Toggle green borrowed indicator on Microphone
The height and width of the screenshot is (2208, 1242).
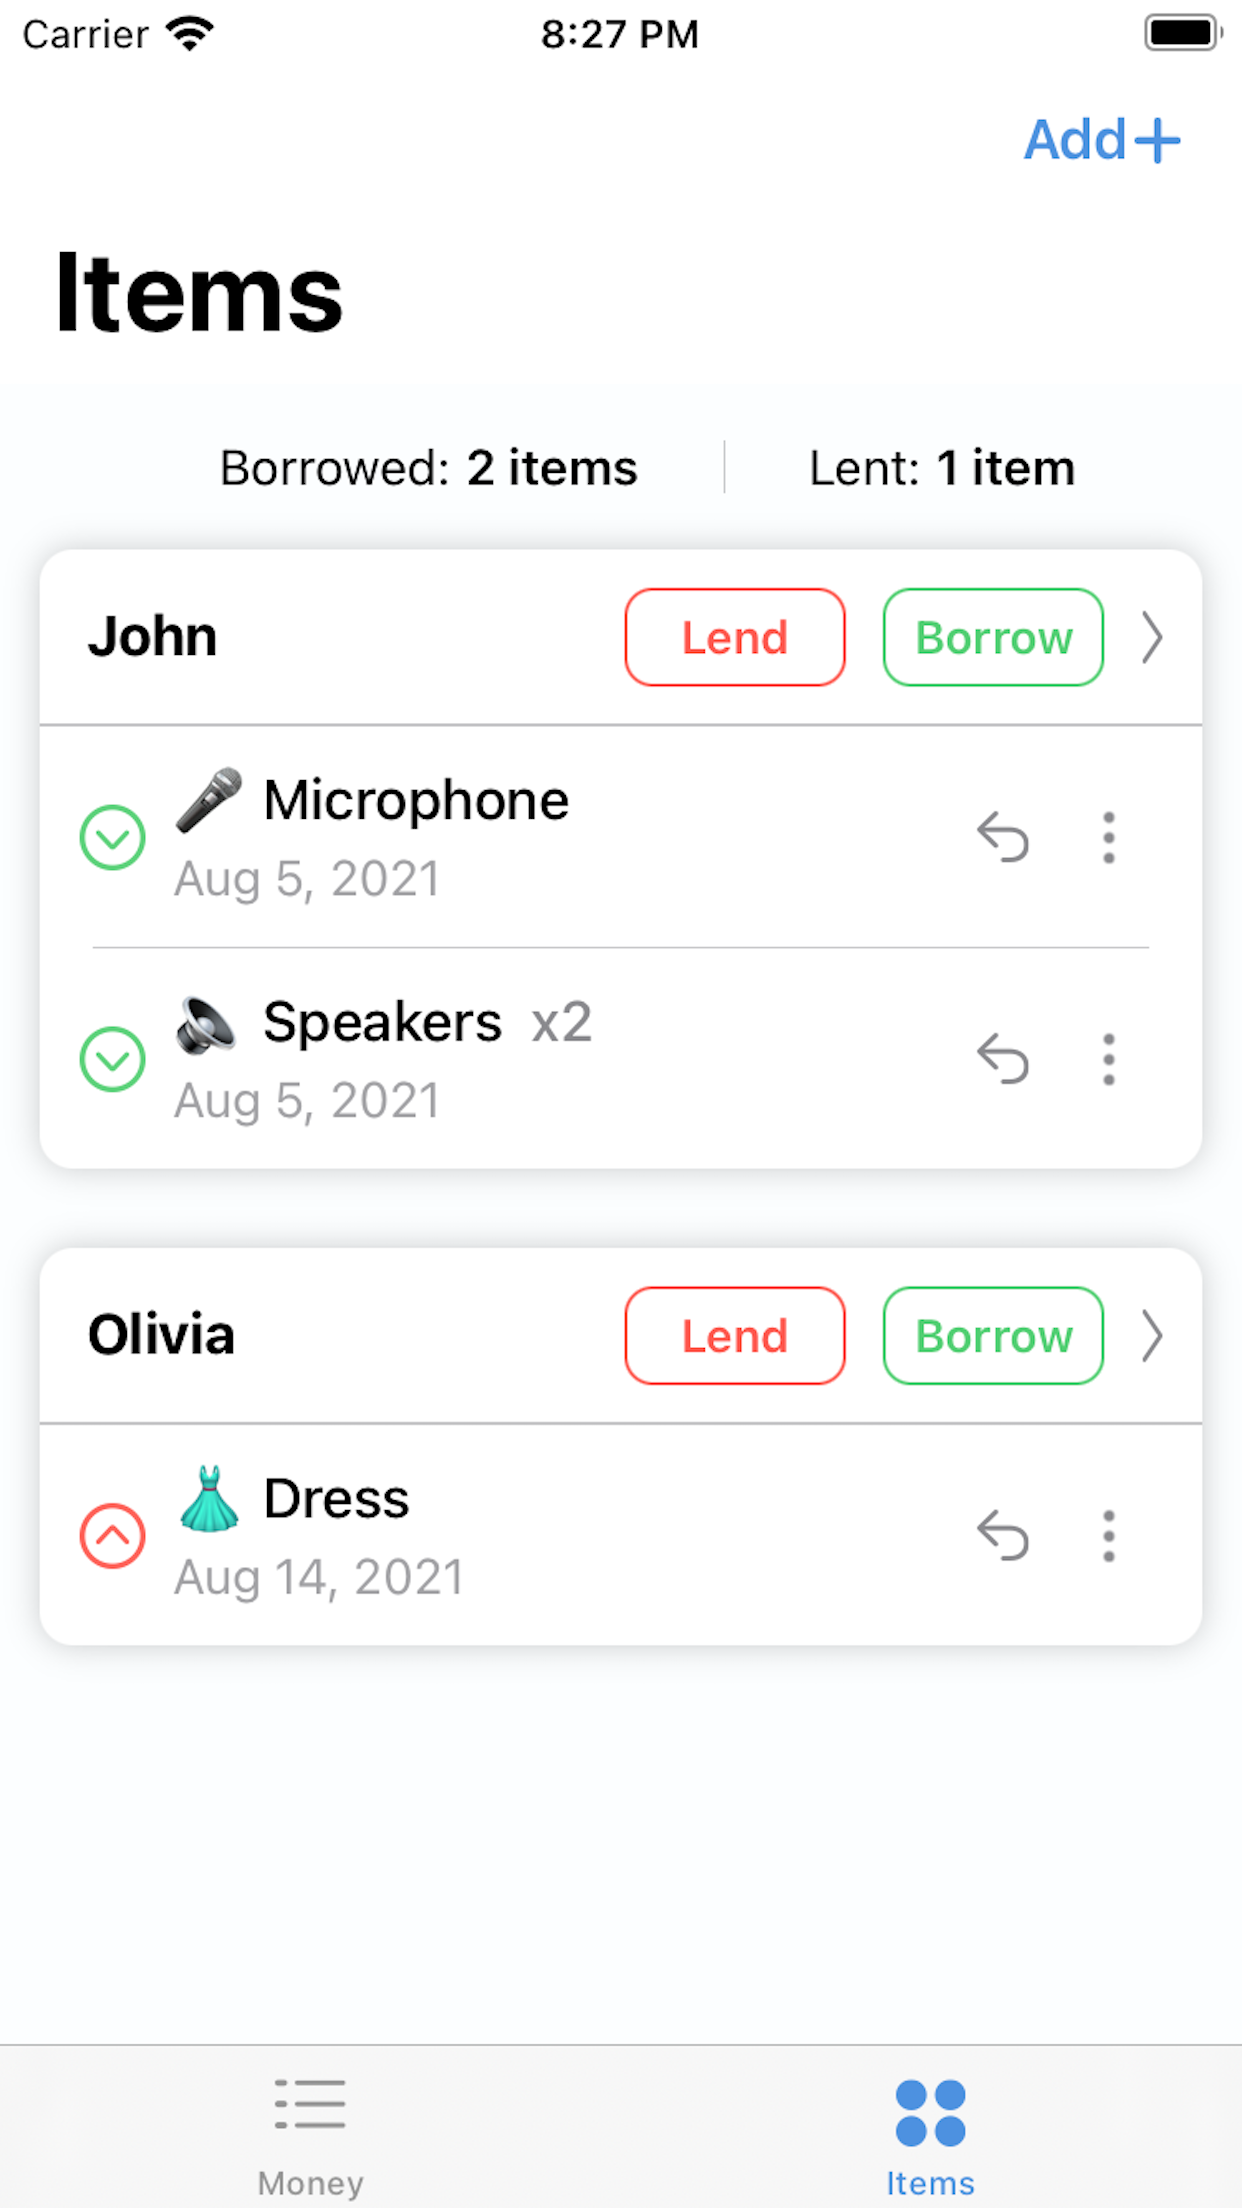click(x=113, y=837)
